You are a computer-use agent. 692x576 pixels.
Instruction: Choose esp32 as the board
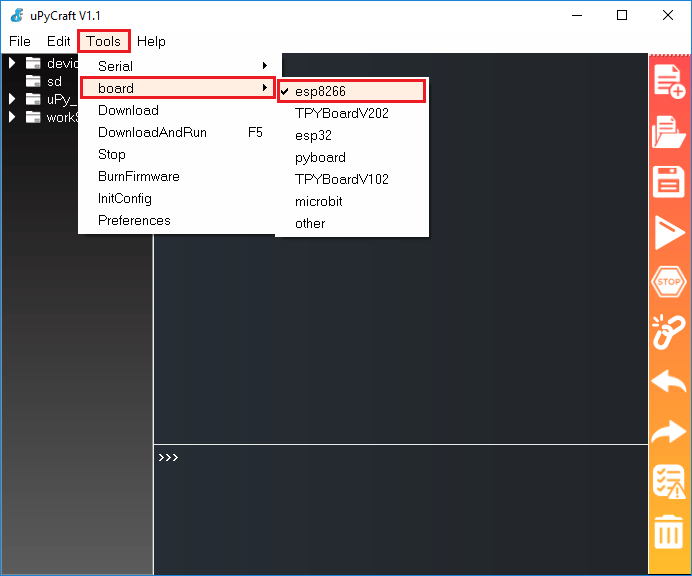point(313,135)
